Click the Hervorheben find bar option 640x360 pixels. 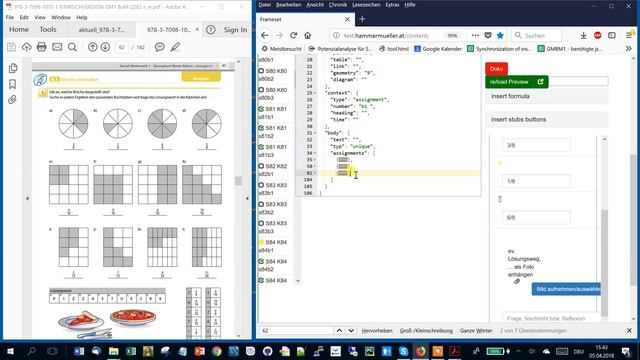[x=377, y=331]
